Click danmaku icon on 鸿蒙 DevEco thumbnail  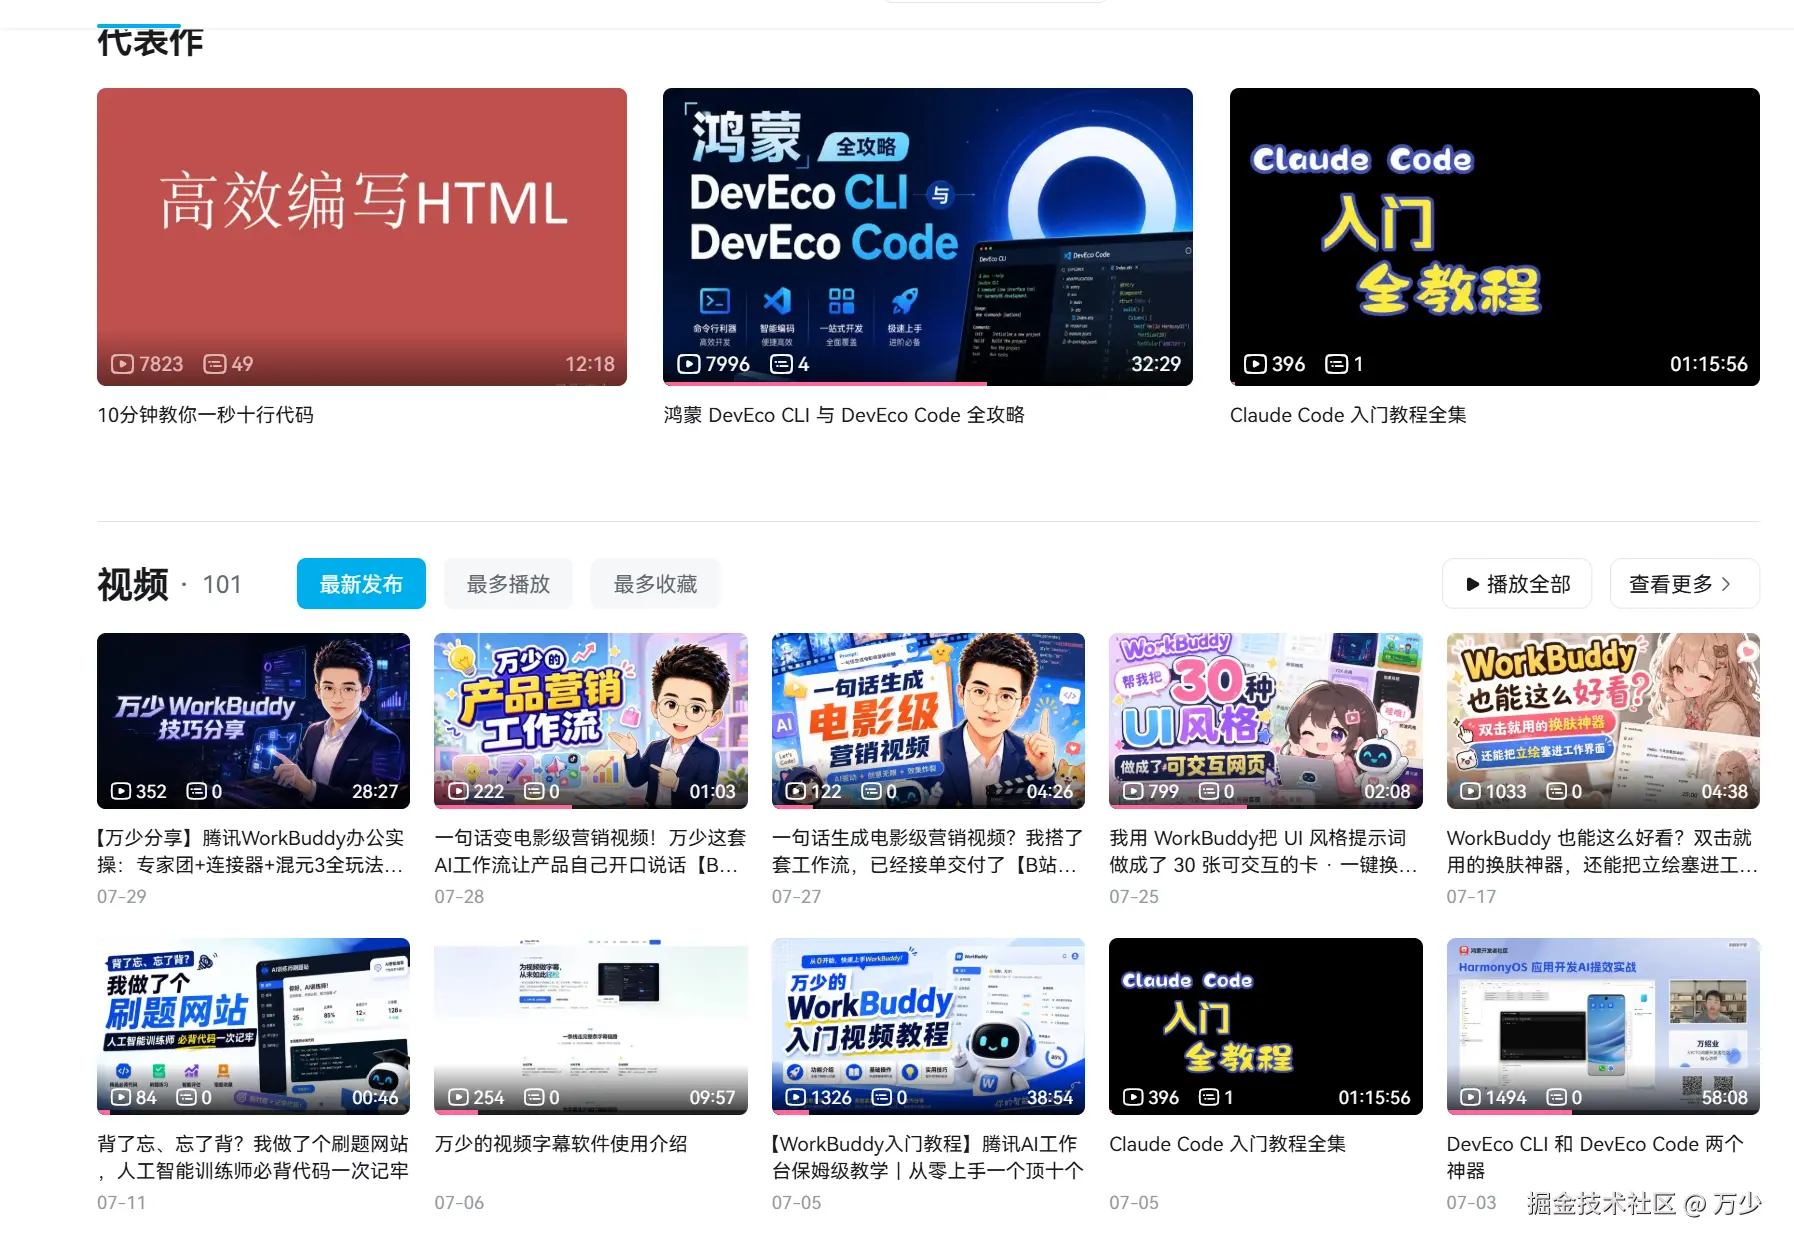[781, 364]
